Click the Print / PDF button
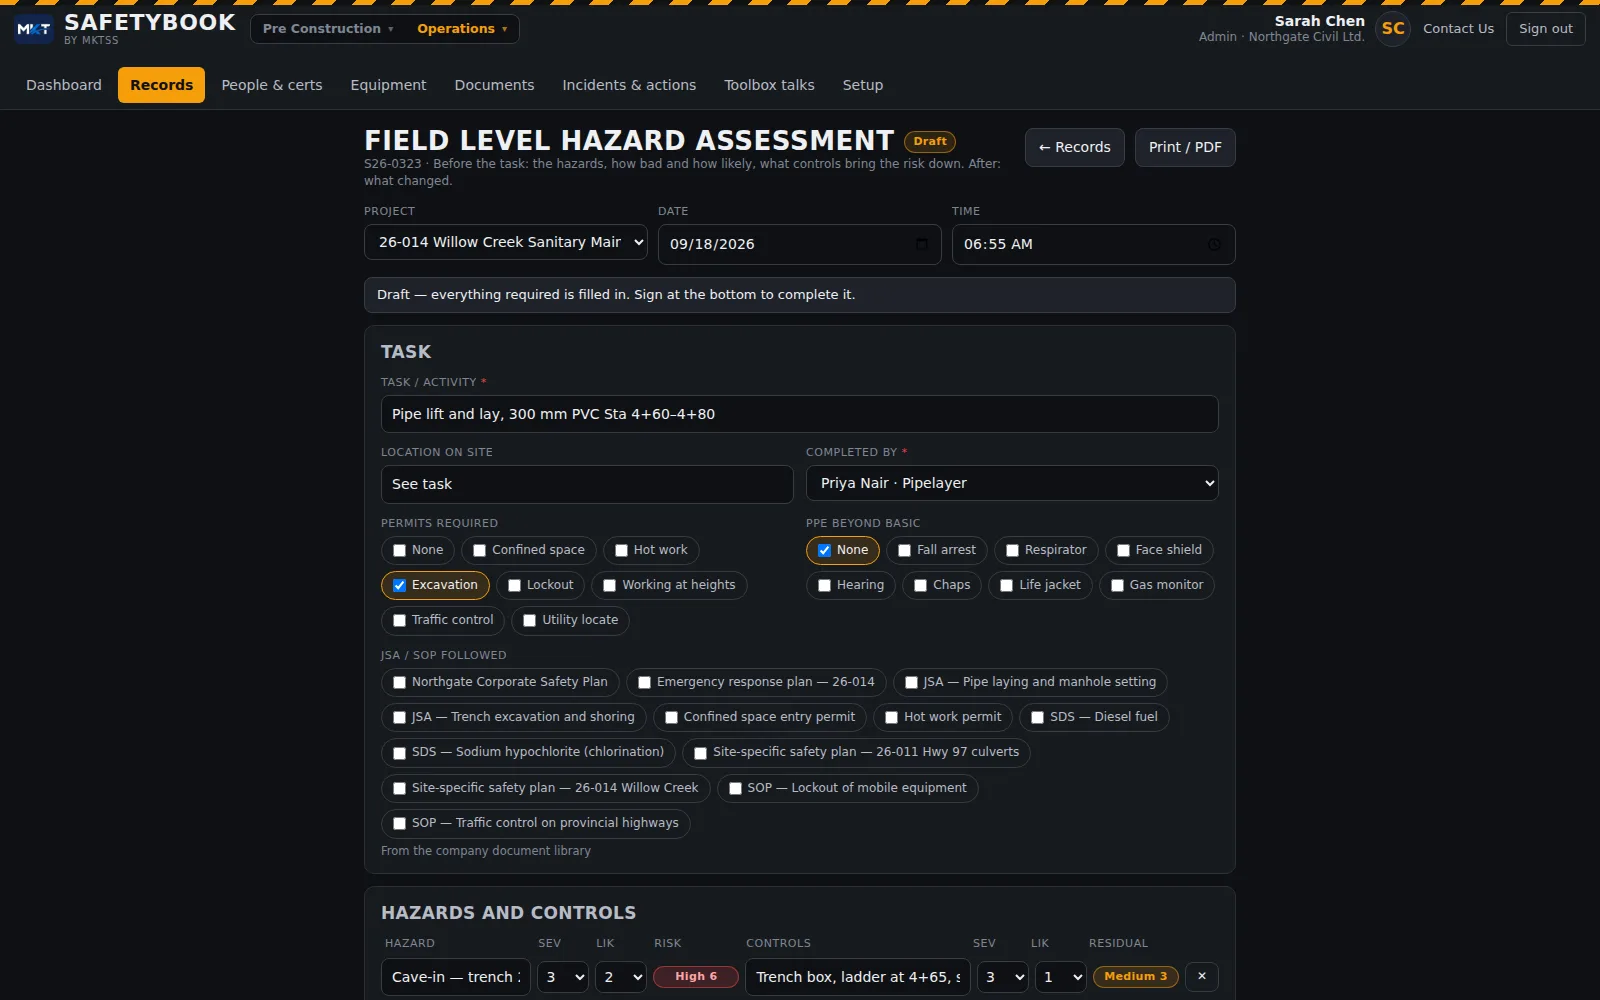Viewport: 1600px width, 1000px height. (x=1185, y=147)
